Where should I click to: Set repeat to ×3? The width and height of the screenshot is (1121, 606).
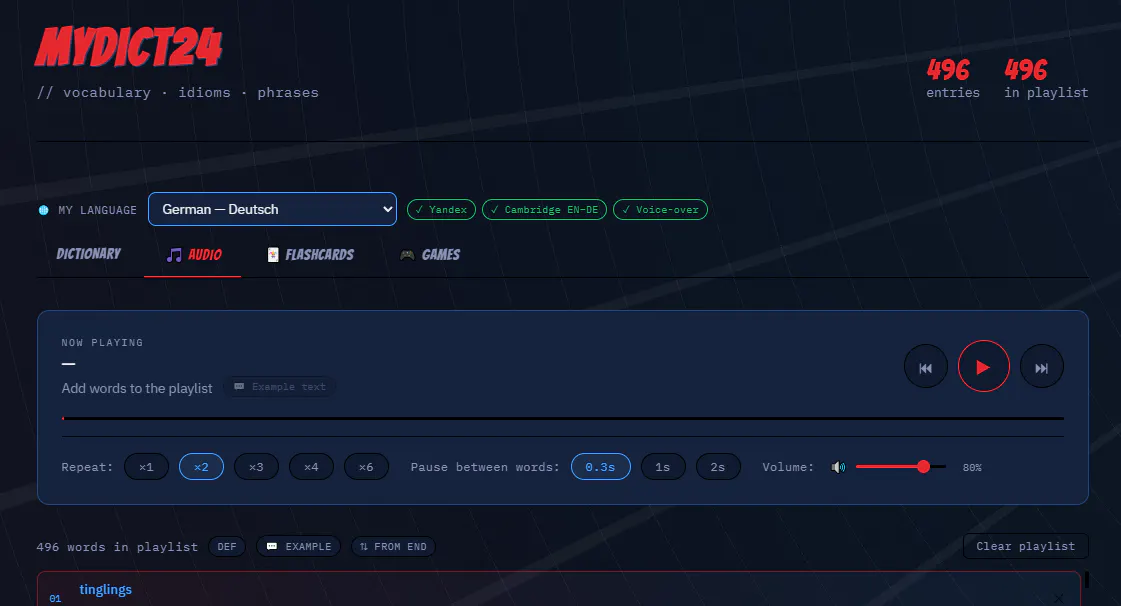tap(256, 467)
